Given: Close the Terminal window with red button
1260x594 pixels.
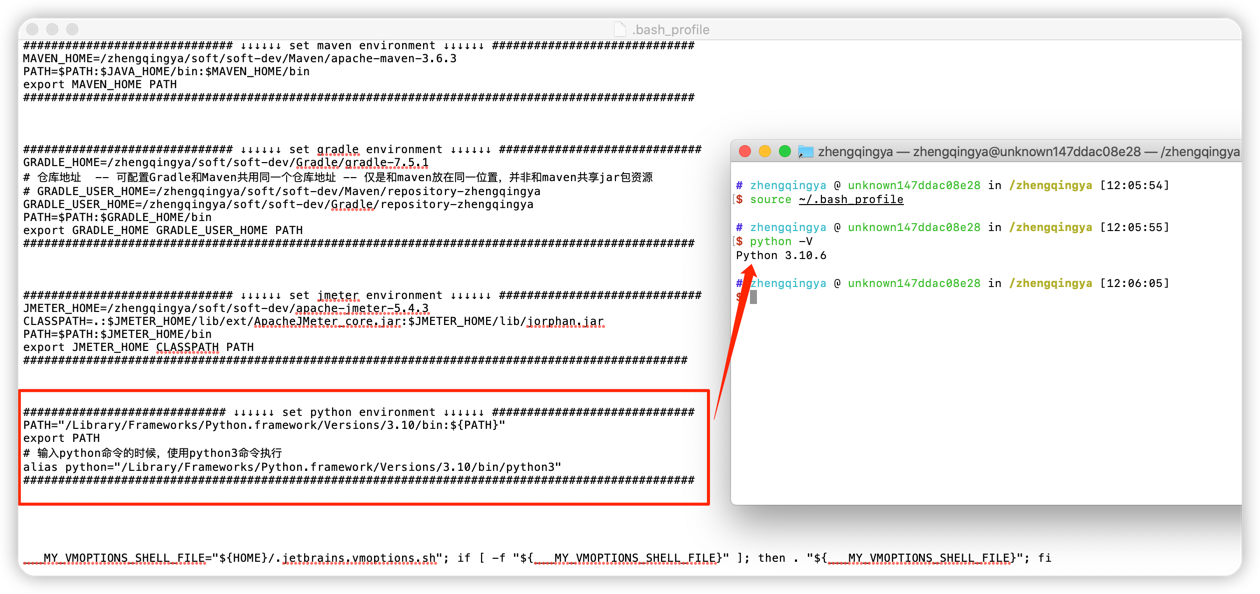Looking at the screenshot, I should (x=744, y=151).
